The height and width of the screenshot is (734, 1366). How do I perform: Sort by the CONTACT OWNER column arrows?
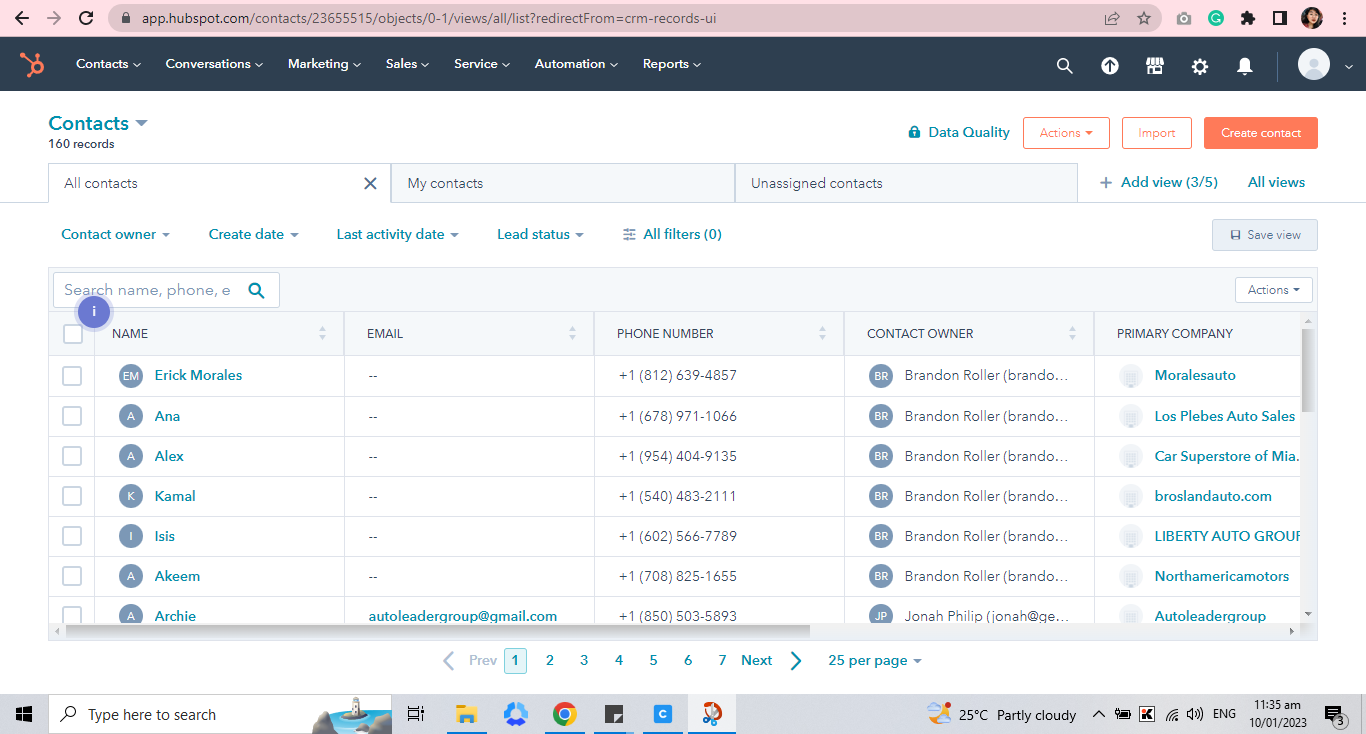pyautogui.click(x=1072, y=333)
